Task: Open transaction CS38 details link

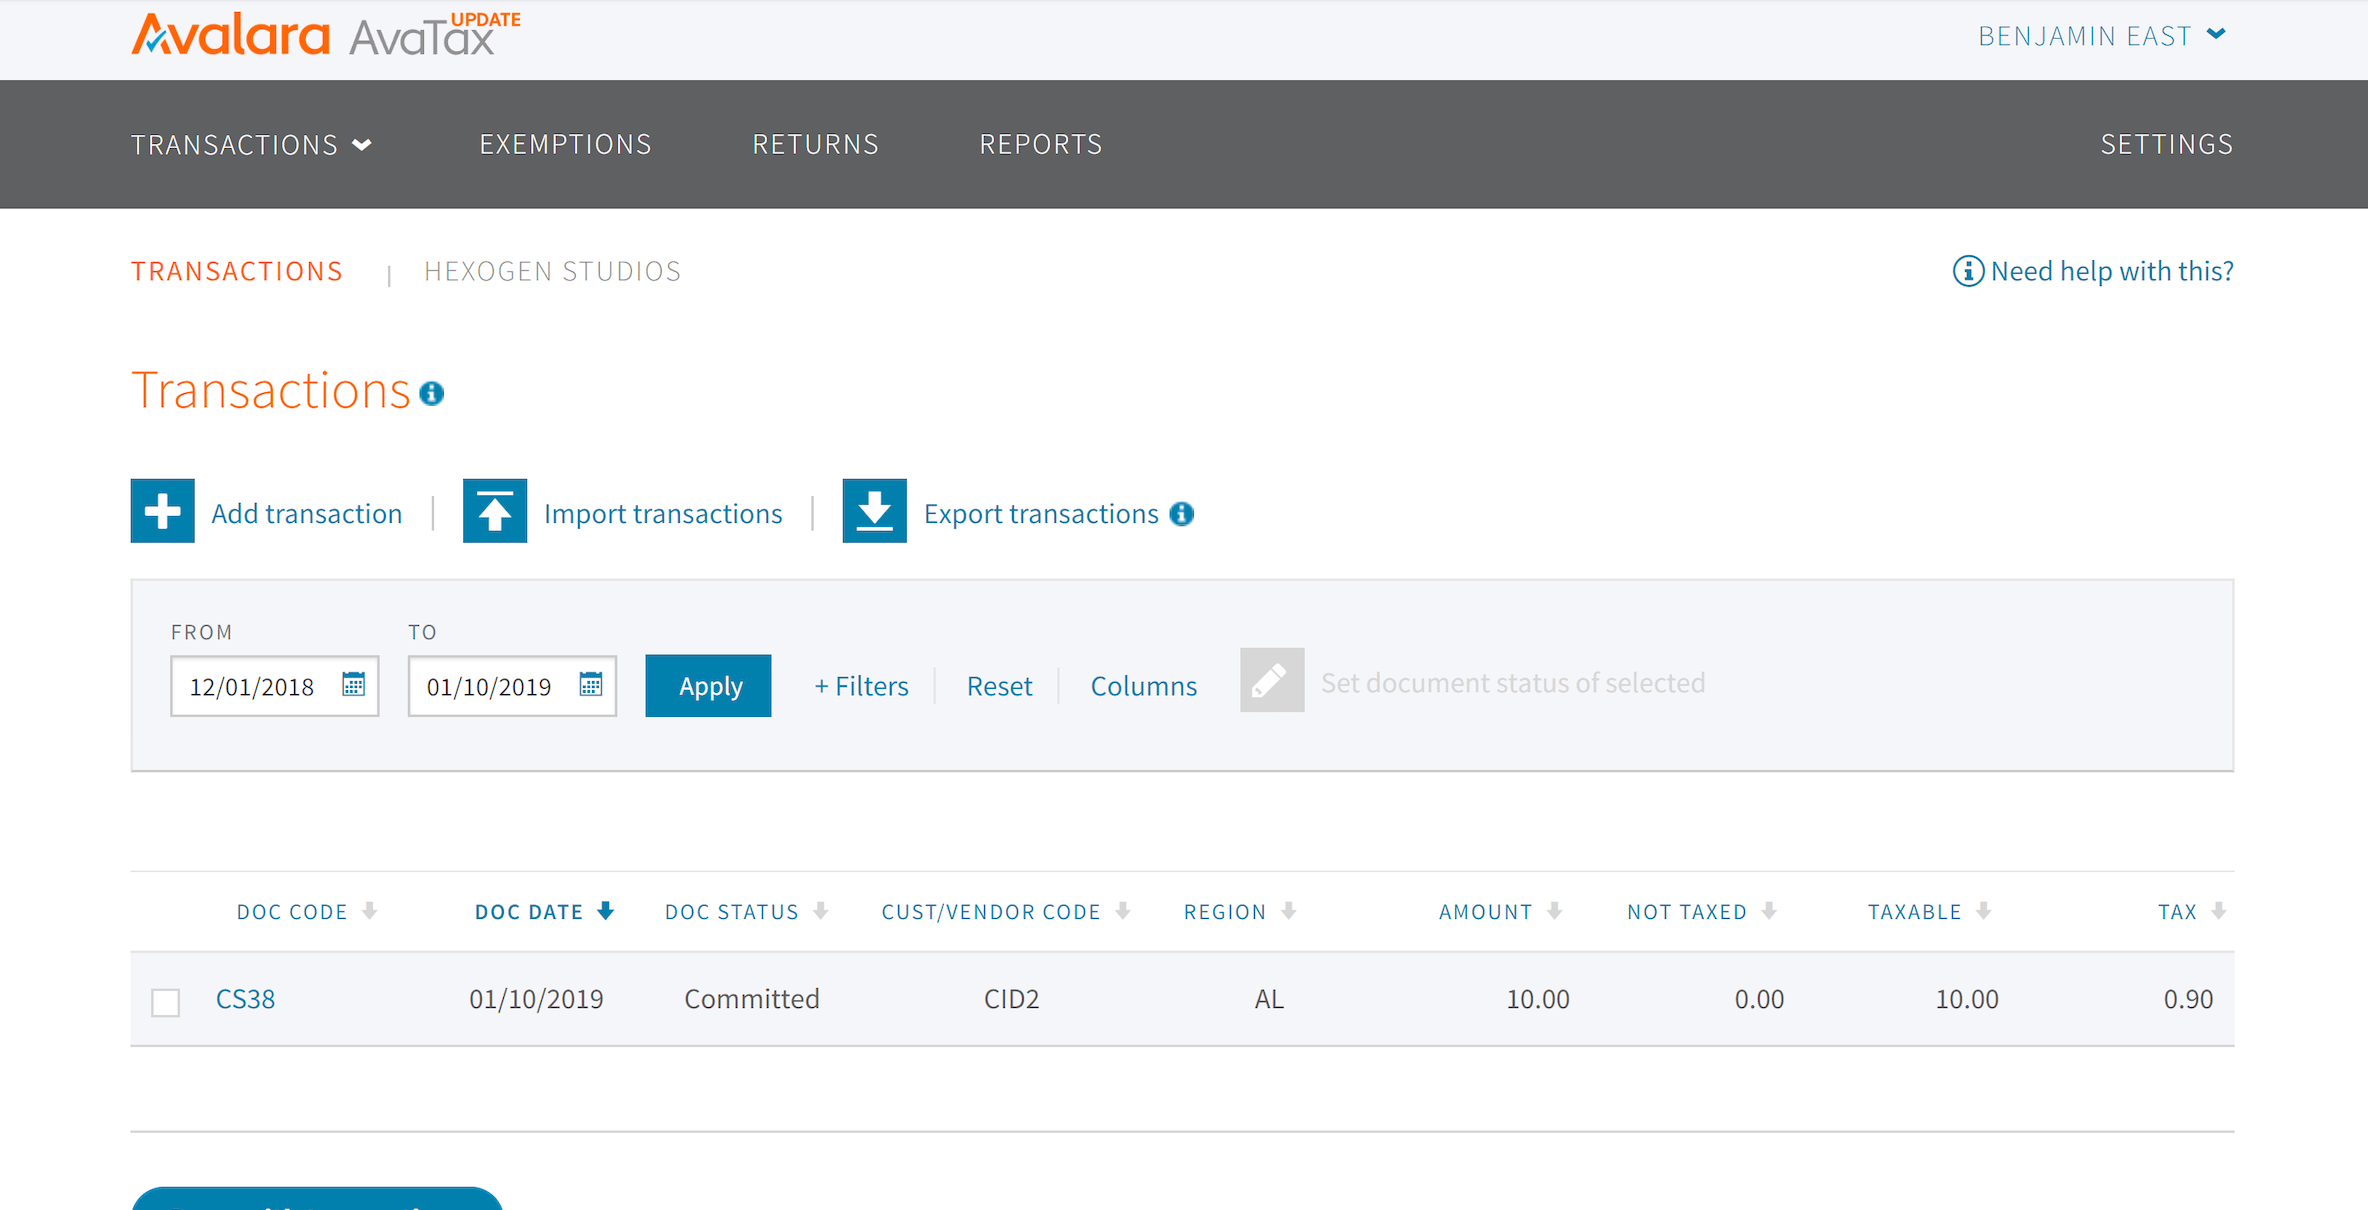Action: (x=245, y=998)
